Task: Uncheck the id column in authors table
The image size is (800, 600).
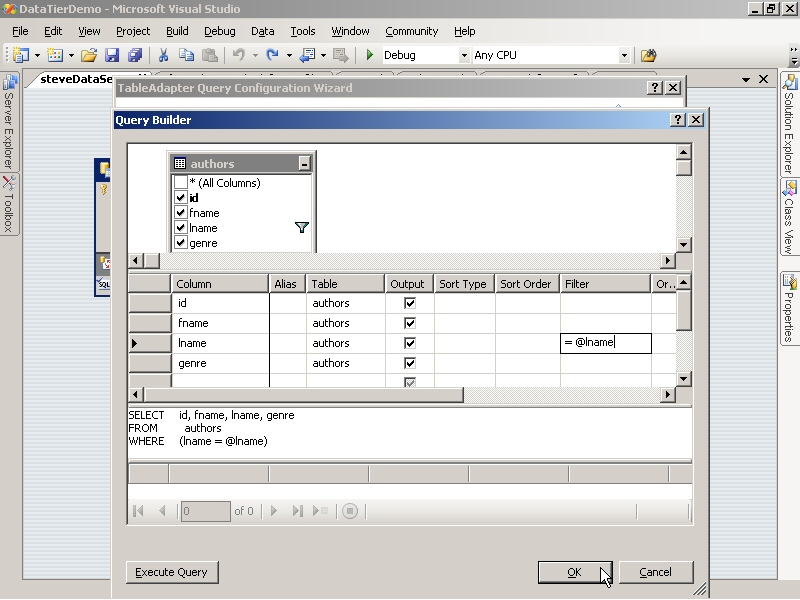Action: (x=181, y=197)
